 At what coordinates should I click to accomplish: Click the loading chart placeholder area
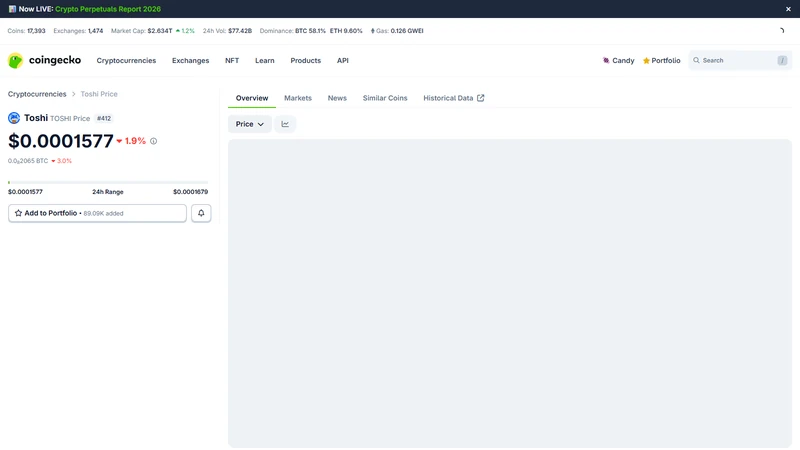click(510, 293)
